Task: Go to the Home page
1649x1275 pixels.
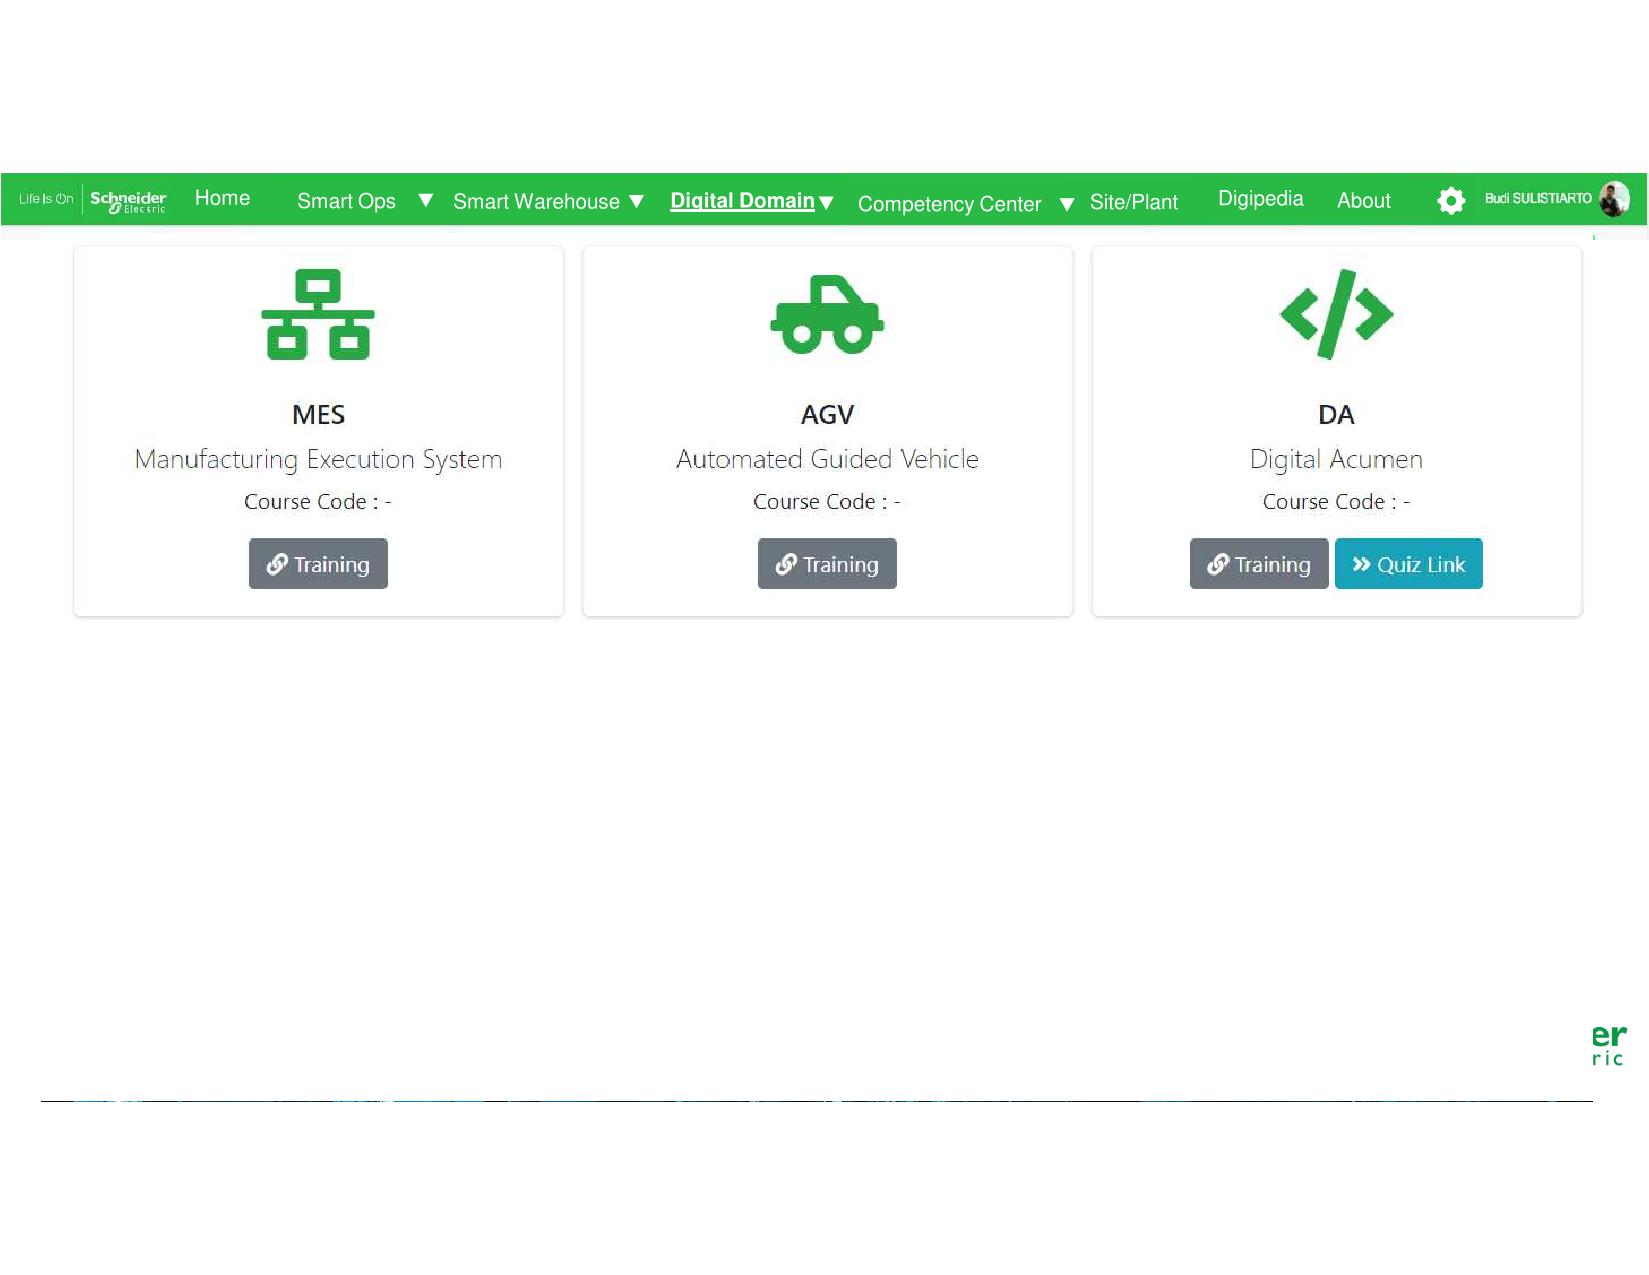Action: point(222,198)
